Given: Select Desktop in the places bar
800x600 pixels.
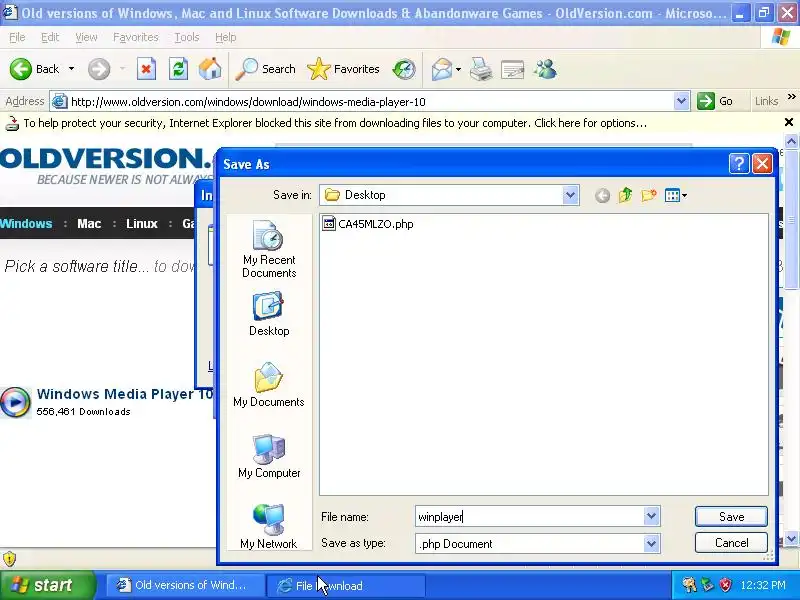Looking at the screenshot, I should pos(269,313).
